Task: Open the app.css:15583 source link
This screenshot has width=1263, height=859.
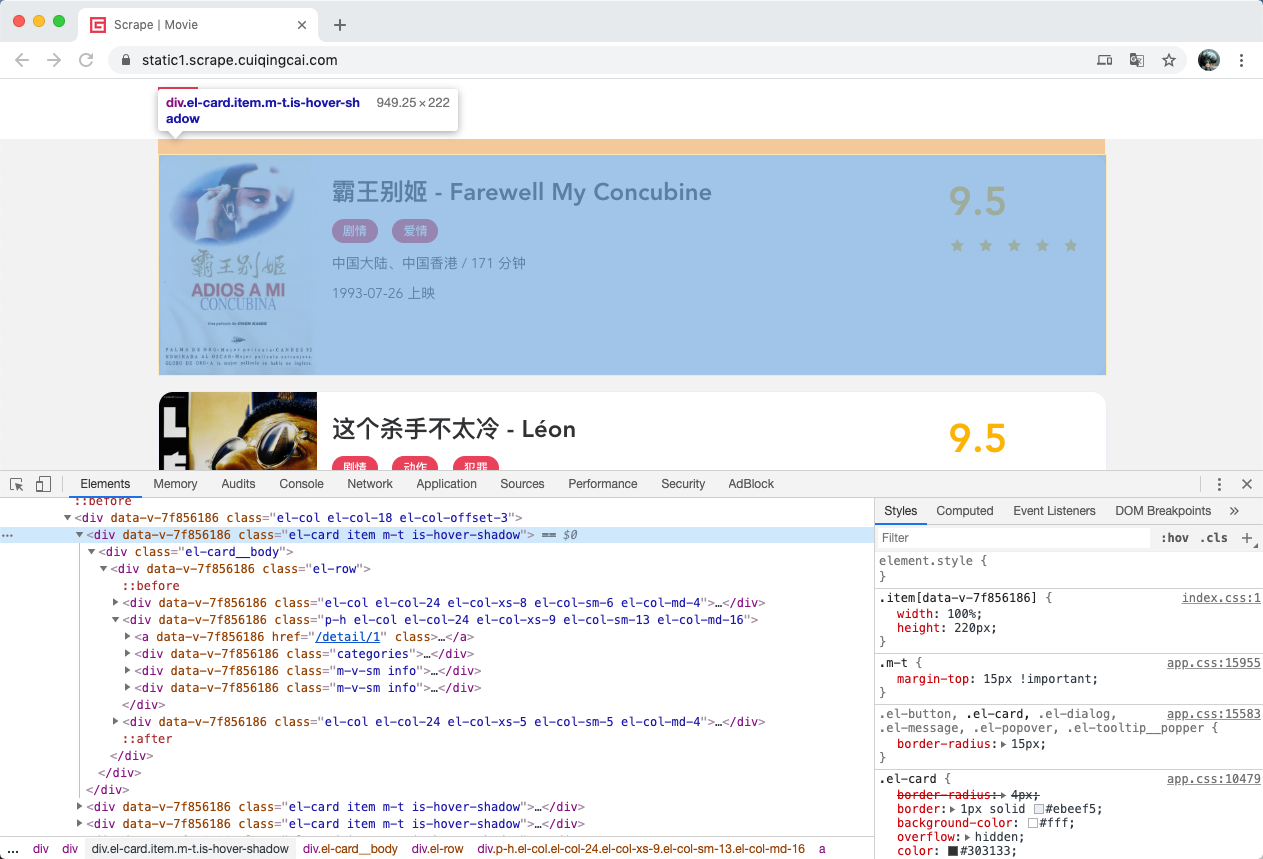Action: (1214, 713)
